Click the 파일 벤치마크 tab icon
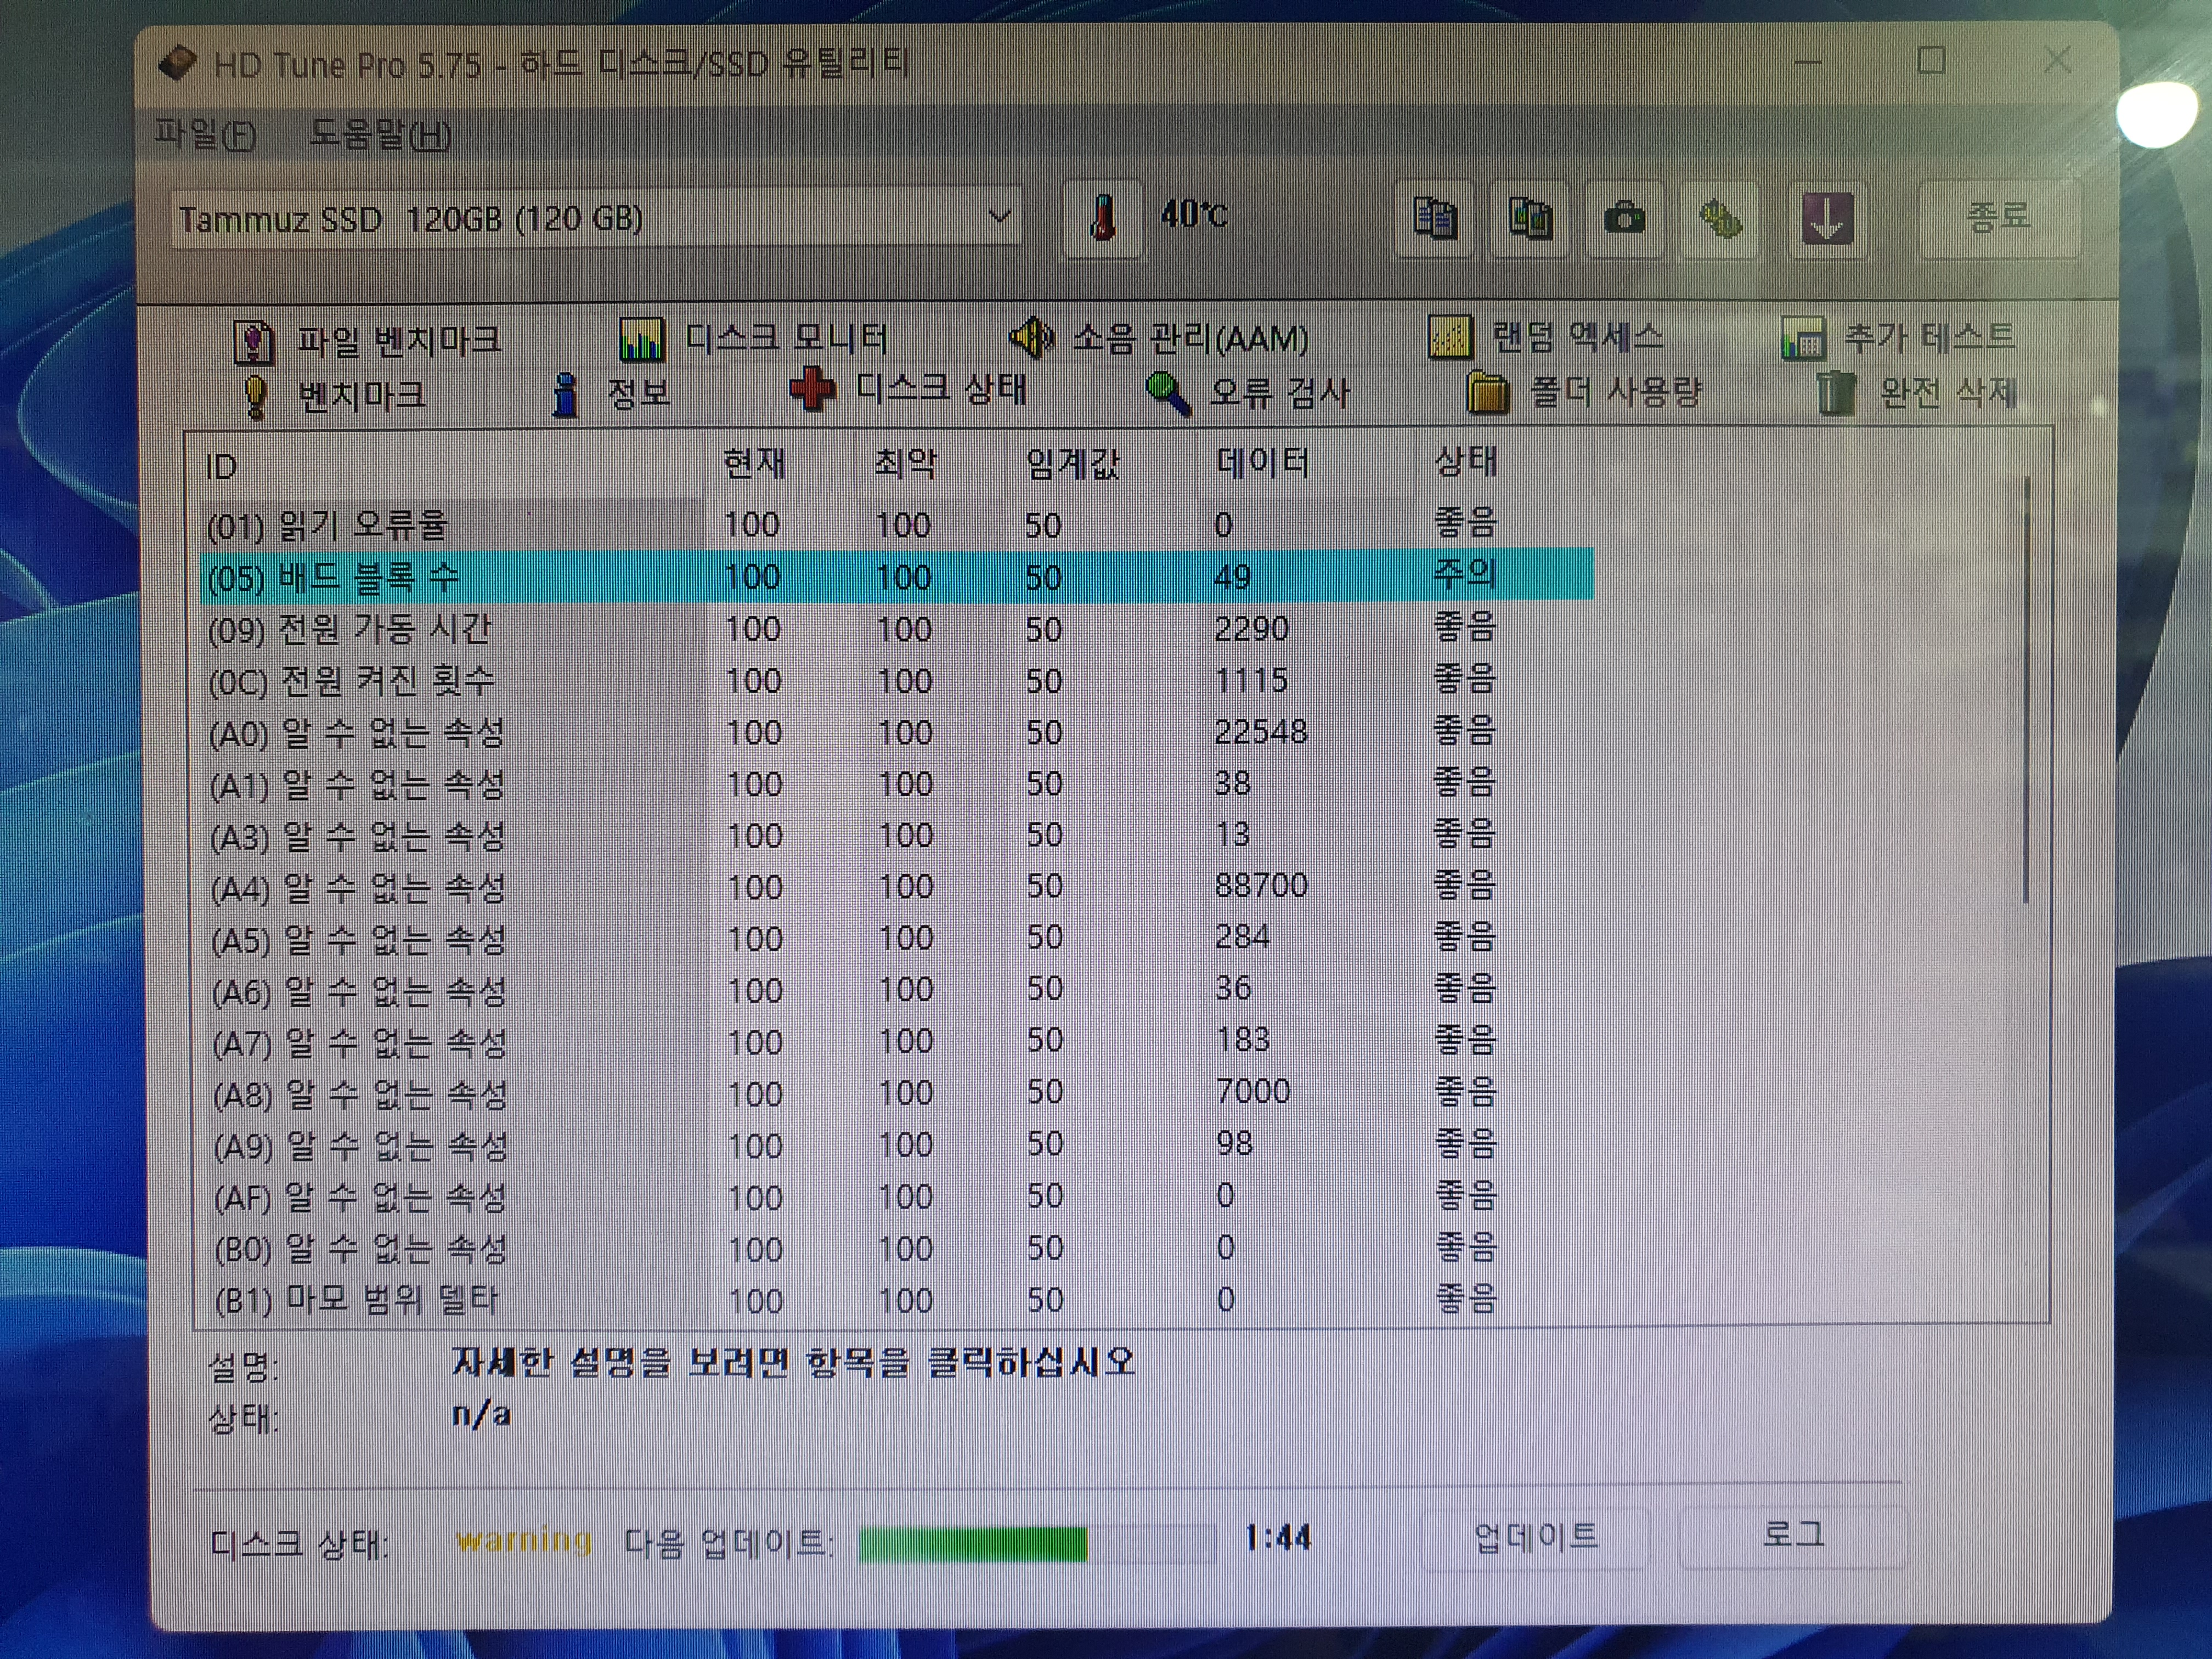2212x1659 pixels. click(253, 342)
